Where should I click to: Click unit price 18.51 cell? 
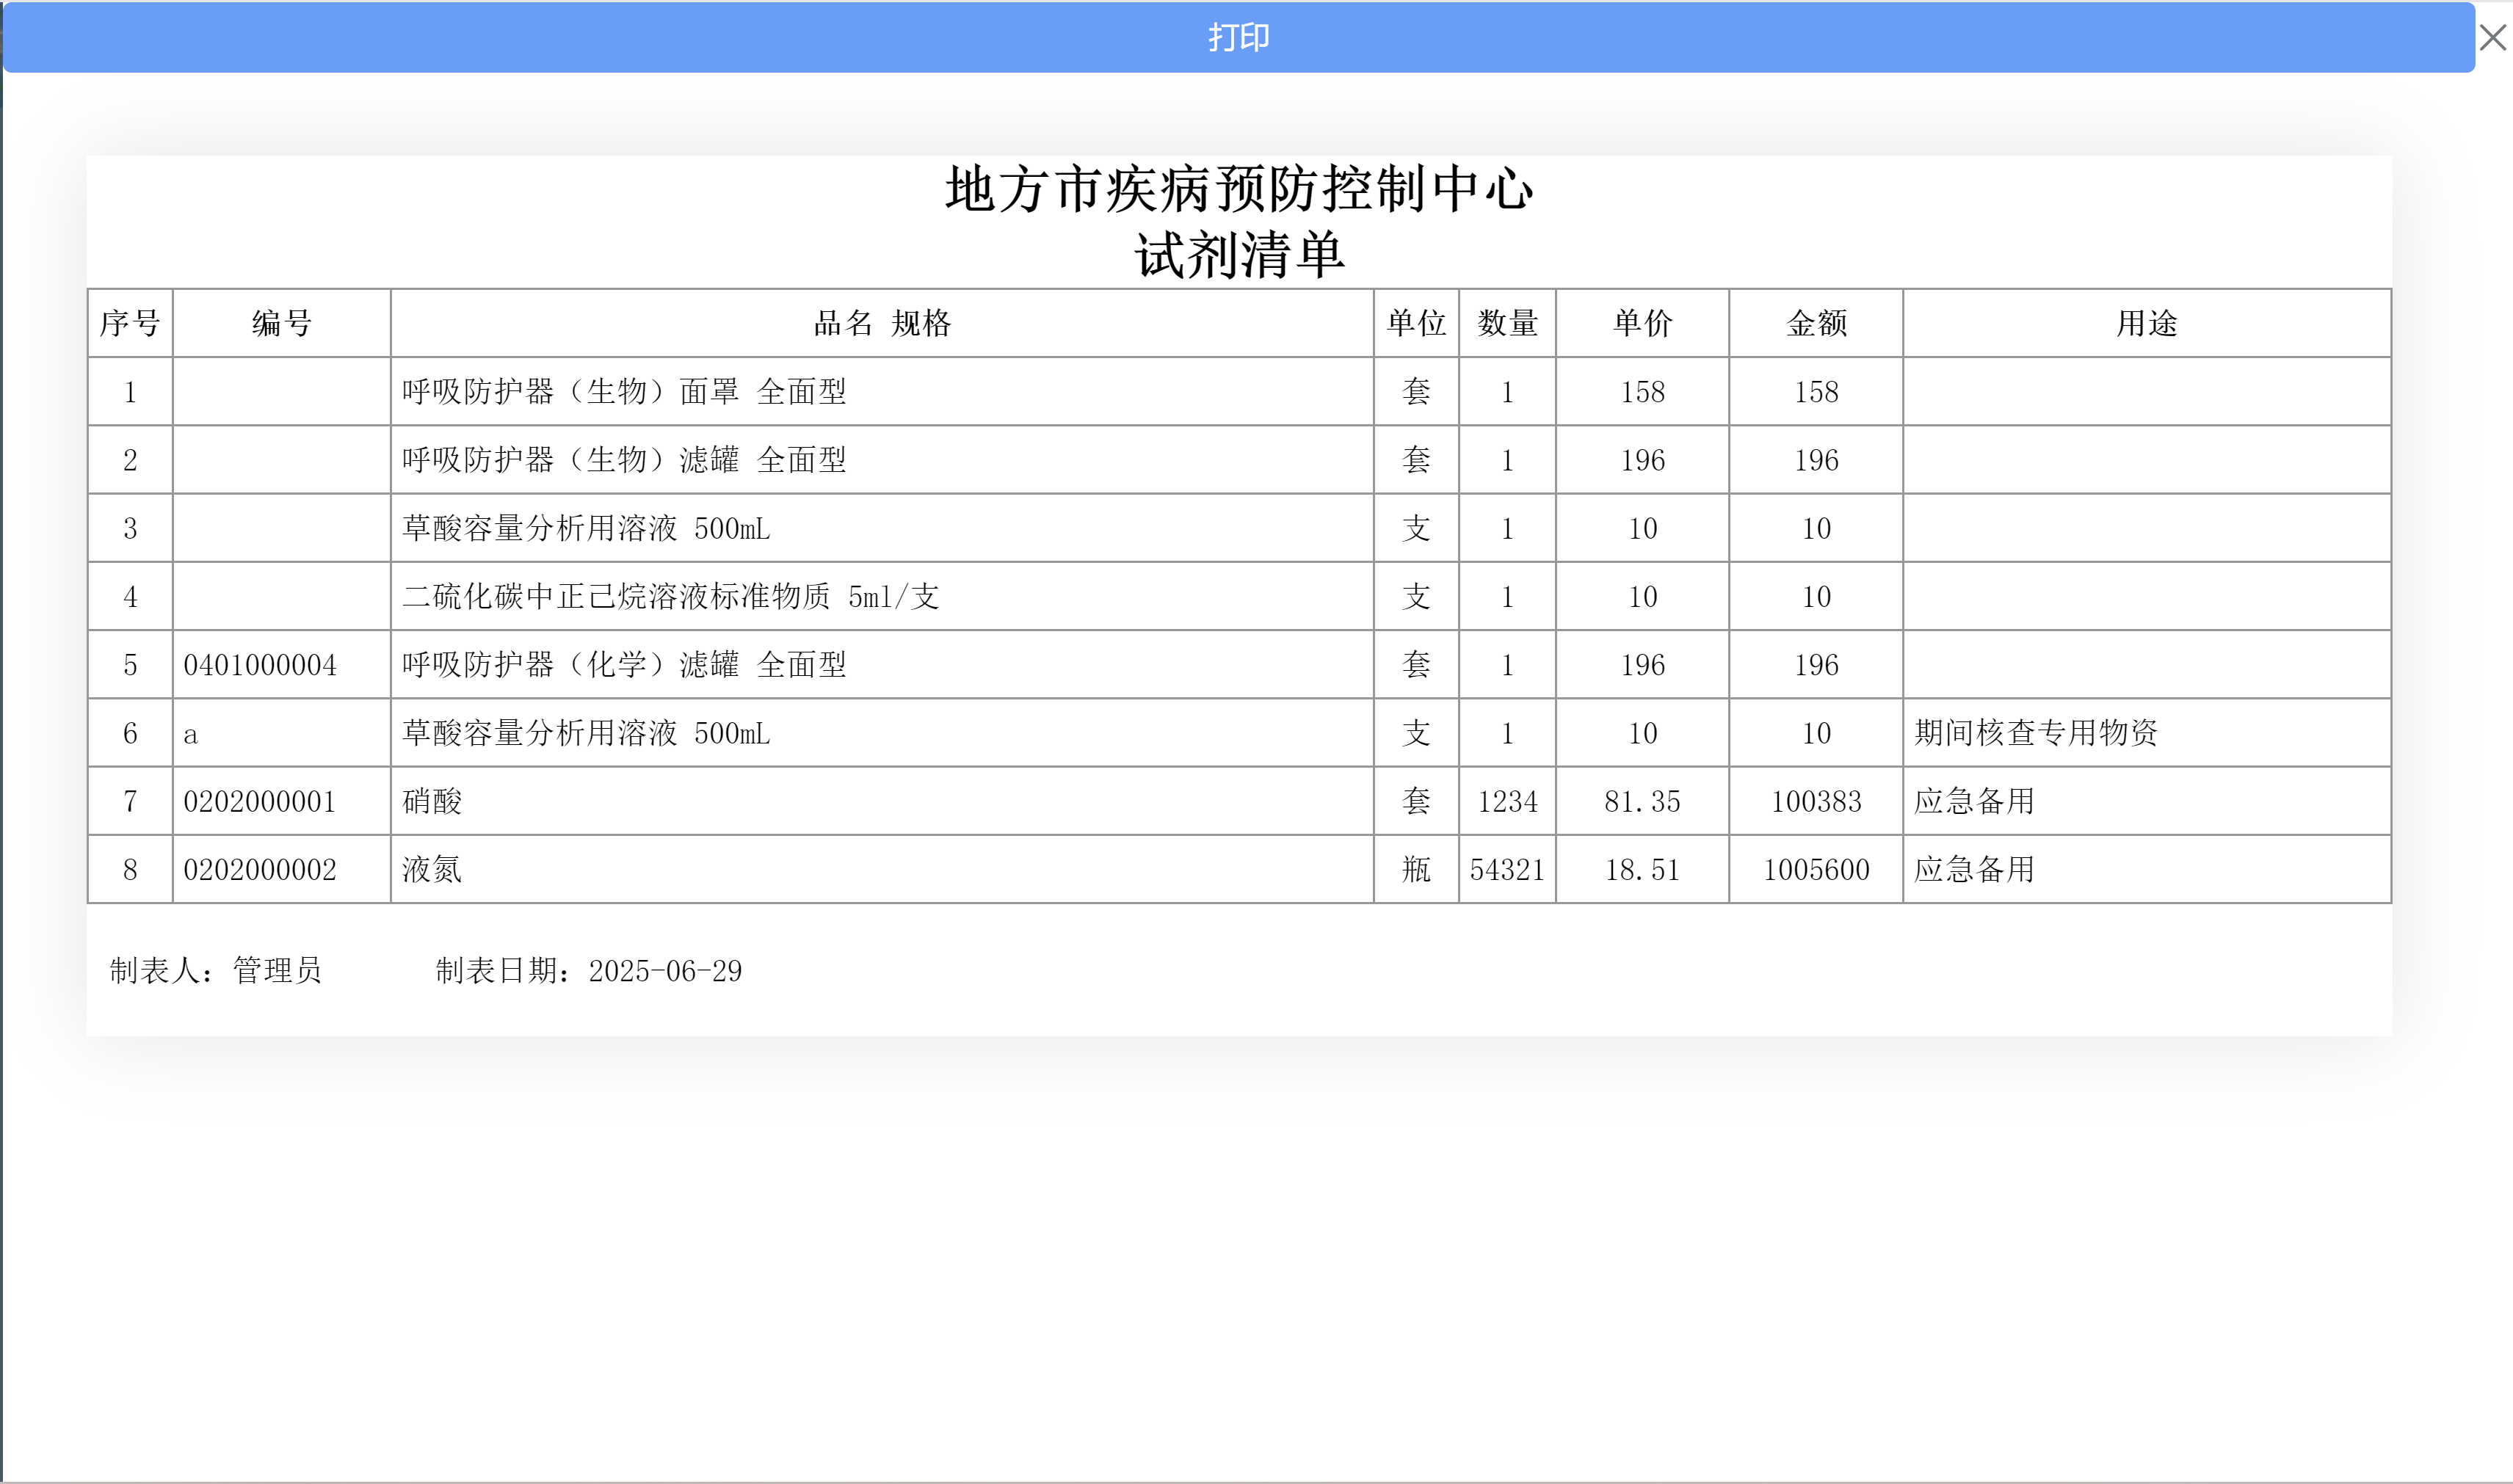click(x=1643, y=869)
